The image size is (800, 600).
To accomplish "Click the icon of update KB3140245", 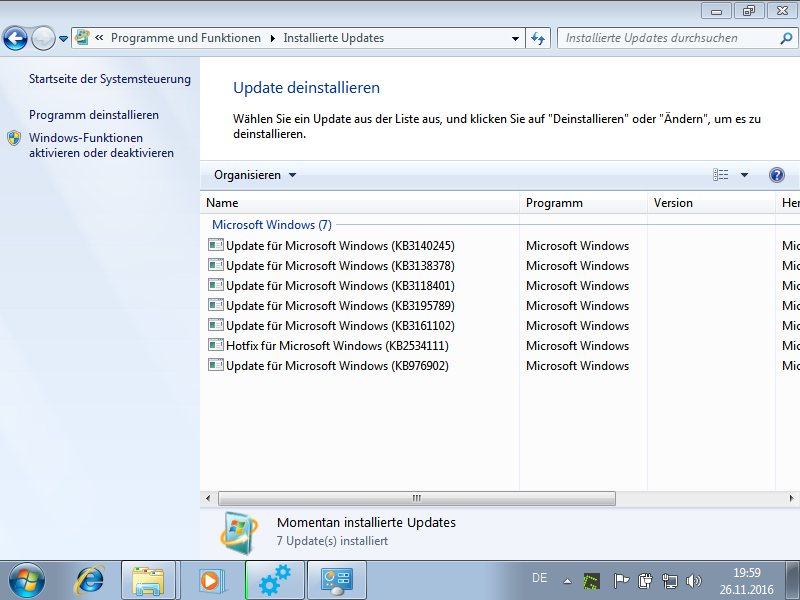I will 216,245.
